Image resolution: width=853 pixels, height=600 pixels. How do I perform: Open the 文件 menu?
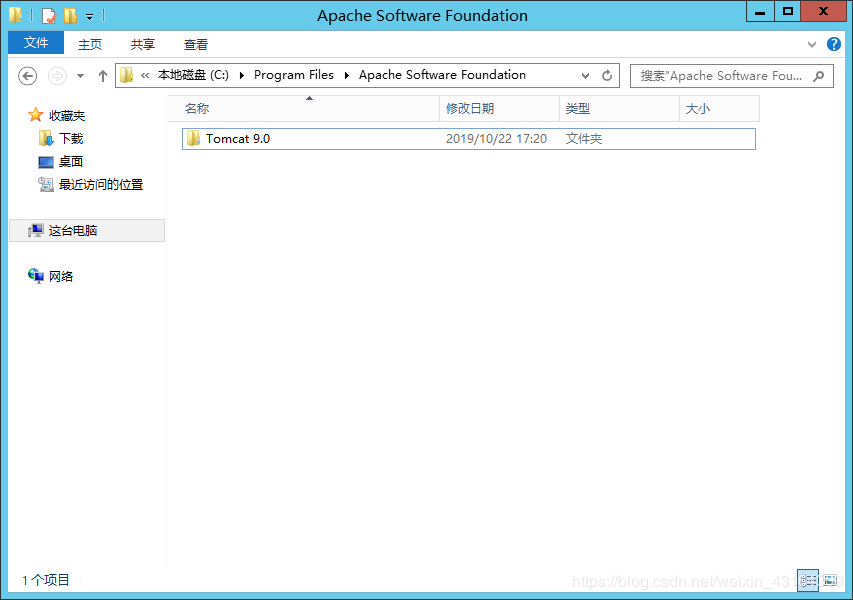tap(36, 43)
